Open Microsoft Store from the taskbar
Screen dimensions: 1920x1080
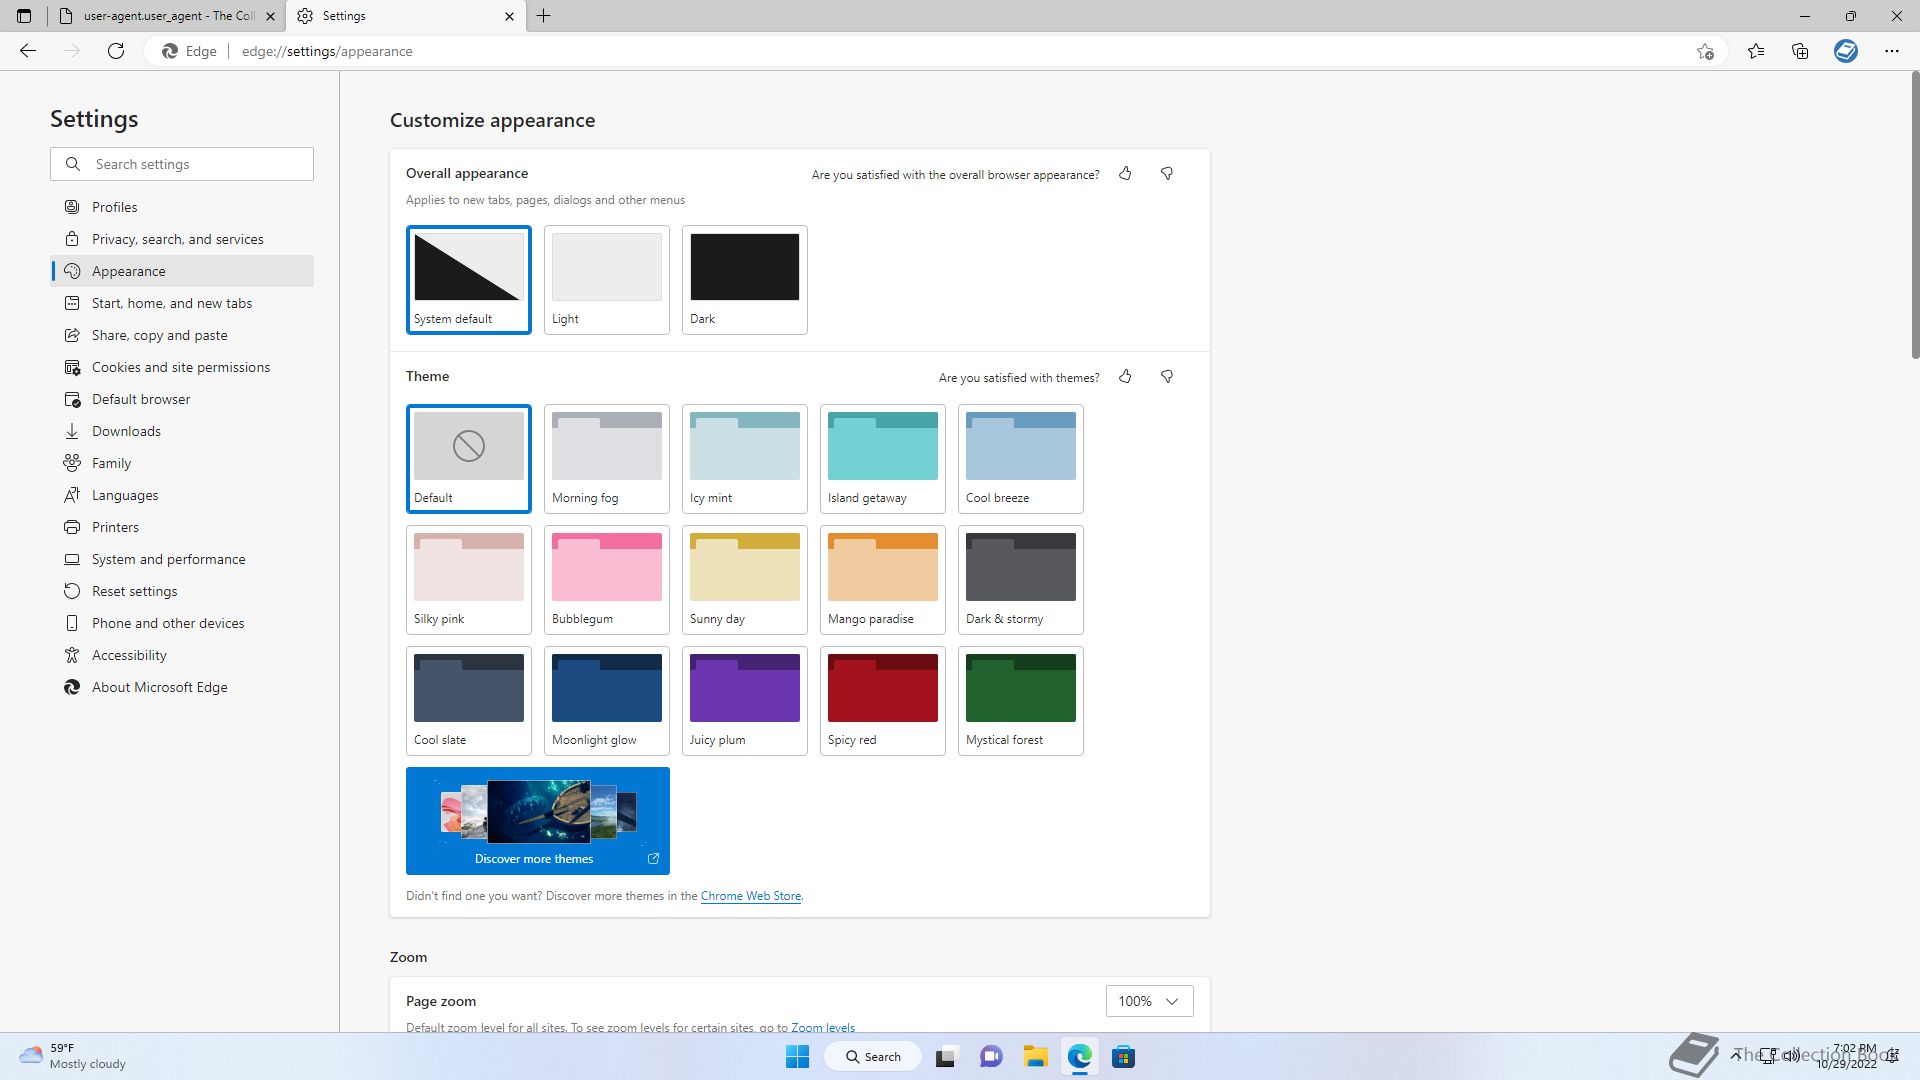point(1123,1057)
